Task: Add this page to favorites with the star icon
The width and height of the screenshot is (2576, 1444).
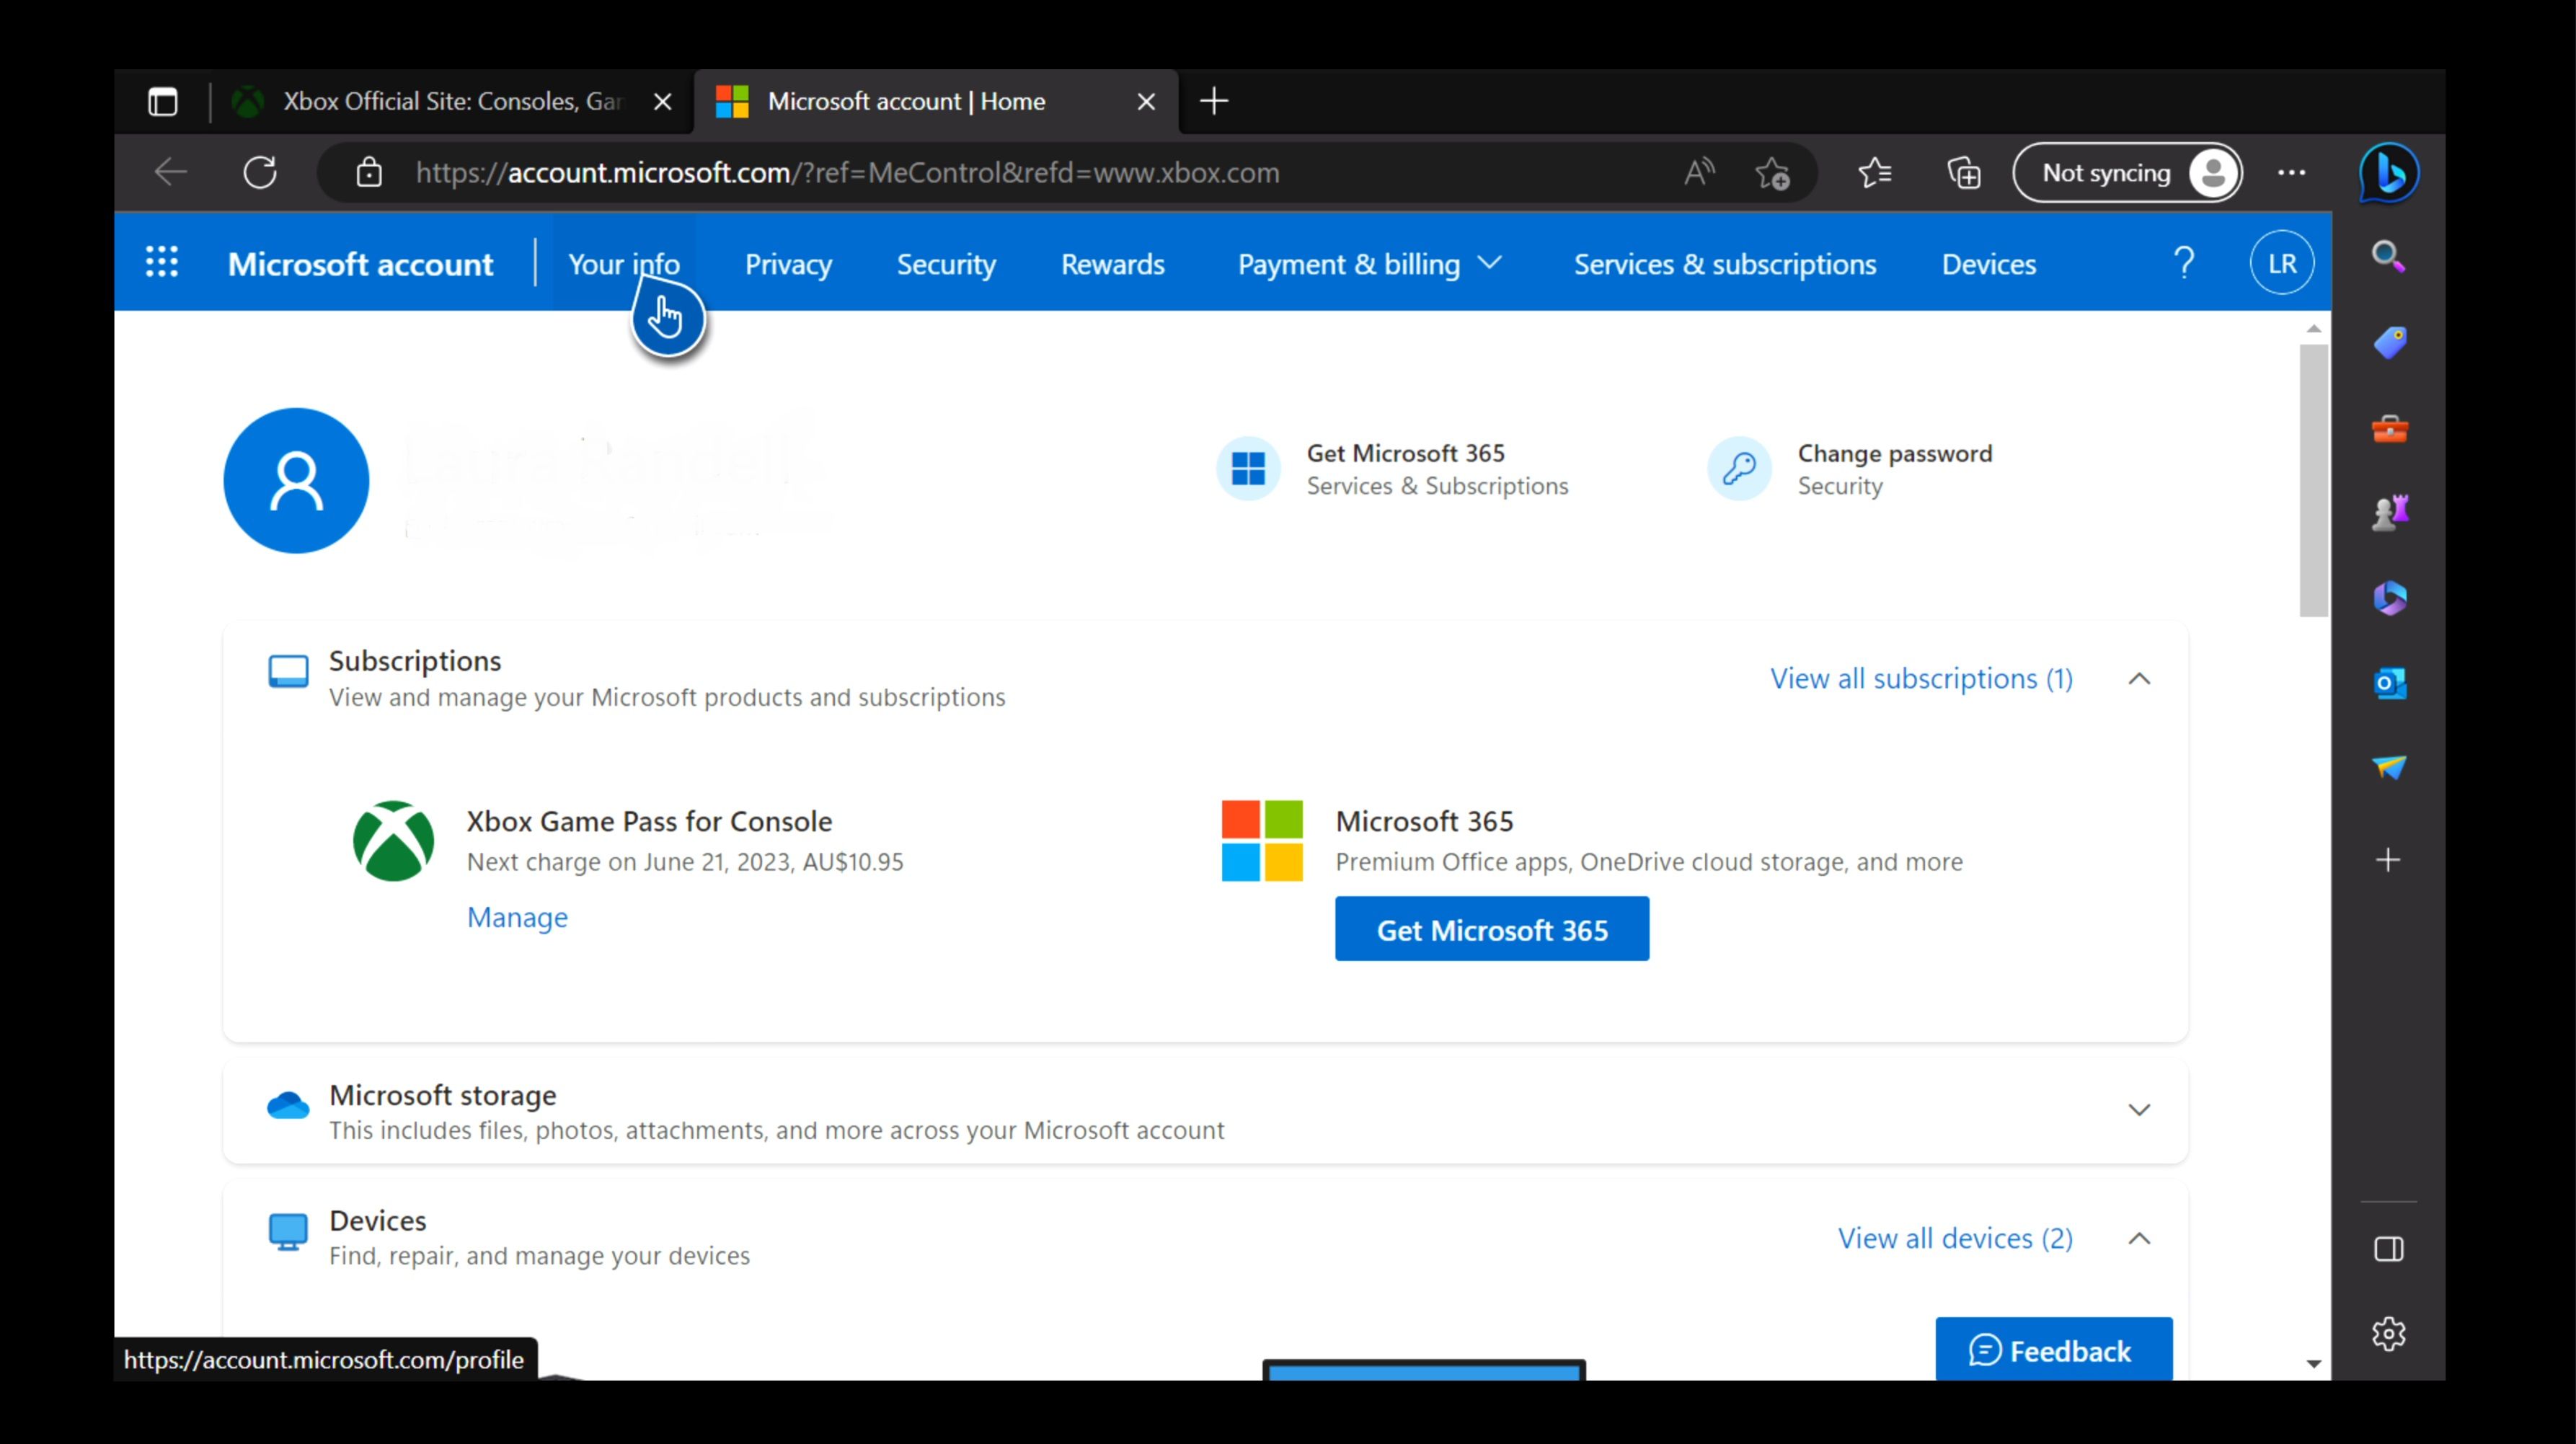Action: pos(1772,173)
